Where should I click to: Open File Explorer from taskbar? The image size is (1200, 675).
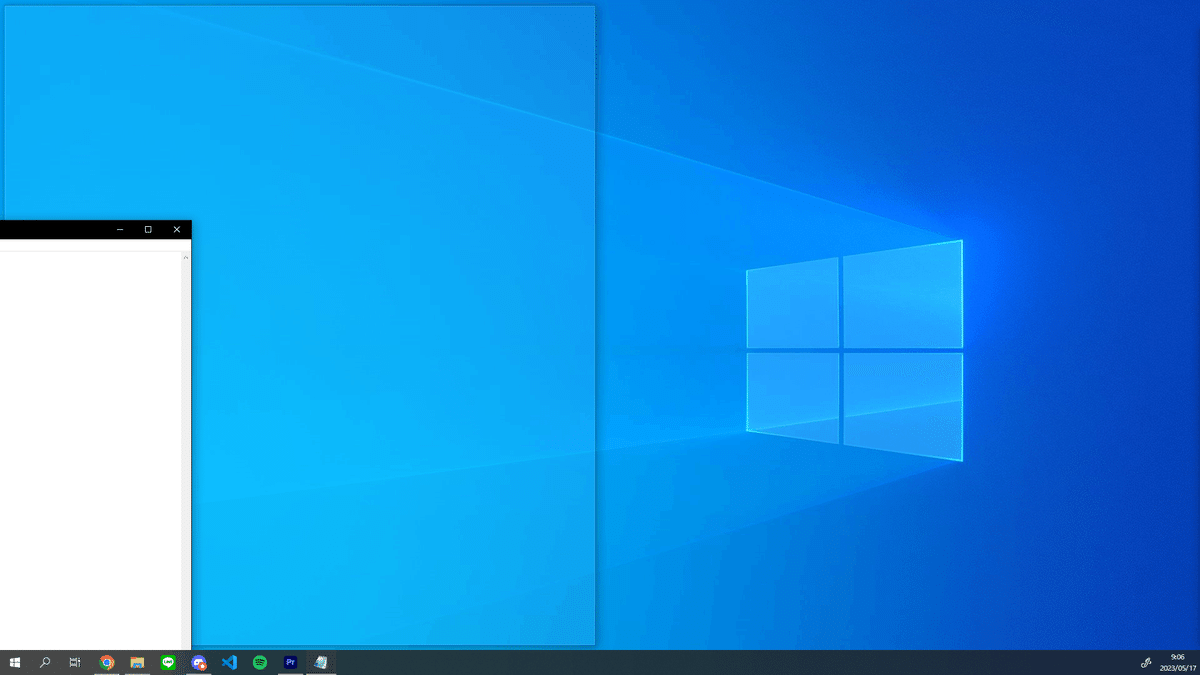138,662
